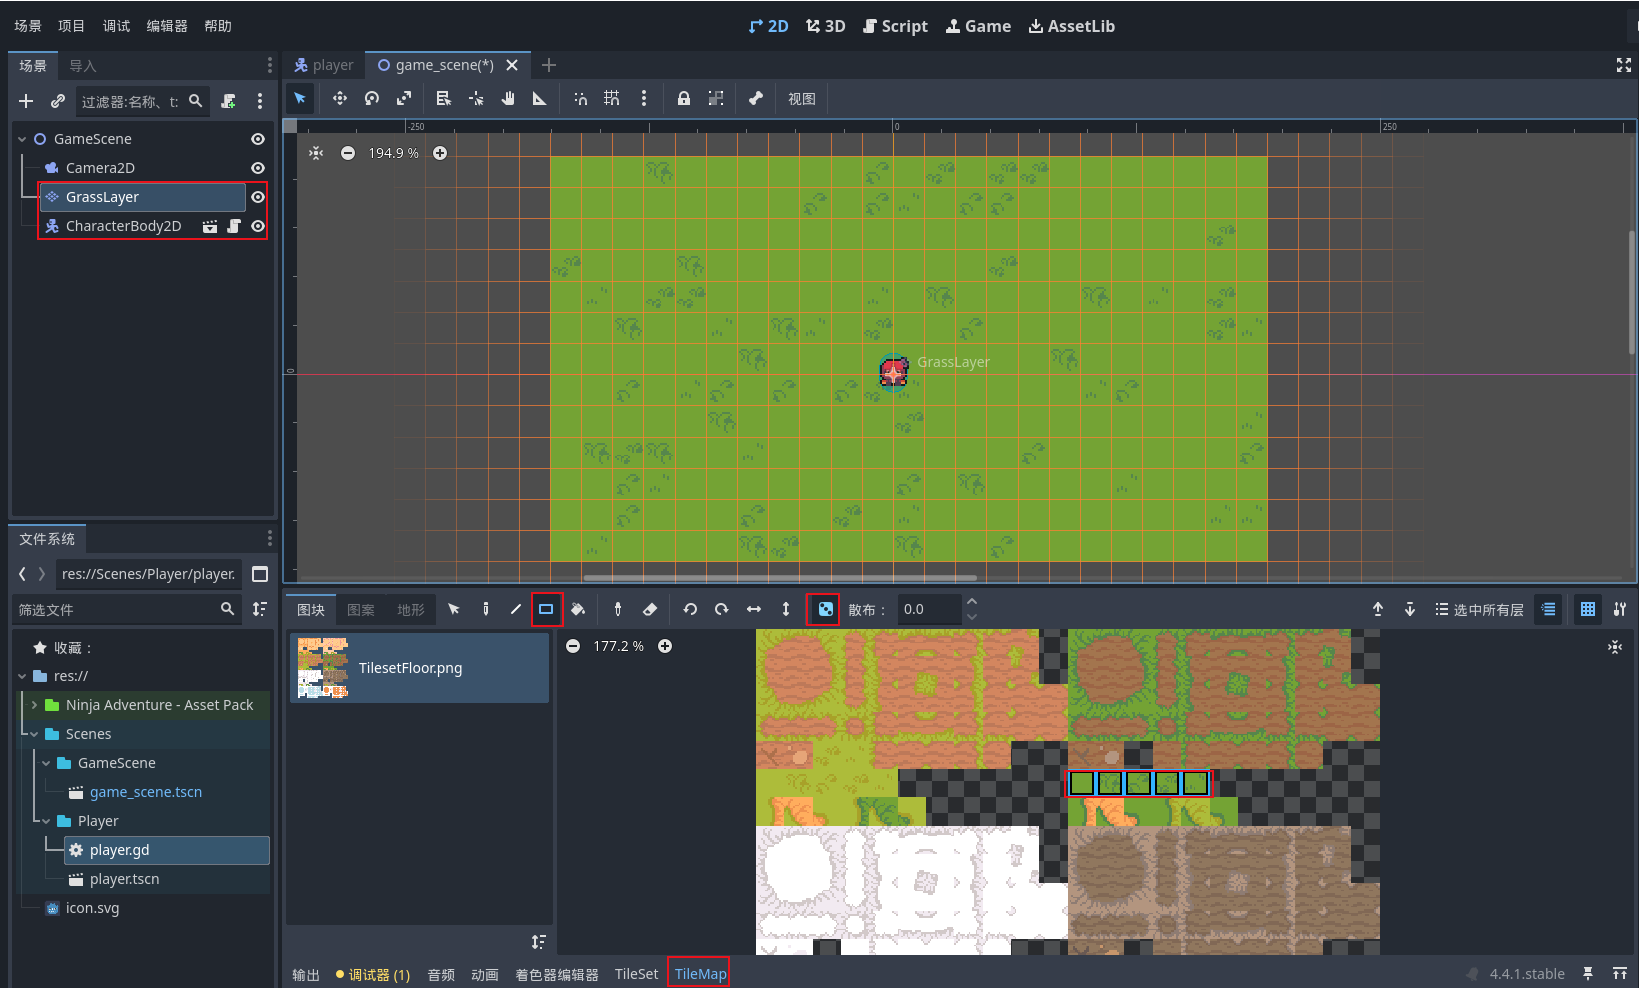This screenshot has width=1639, height=988.
Task: Select the Ruler Mode tool
Action: pos(540,98)
